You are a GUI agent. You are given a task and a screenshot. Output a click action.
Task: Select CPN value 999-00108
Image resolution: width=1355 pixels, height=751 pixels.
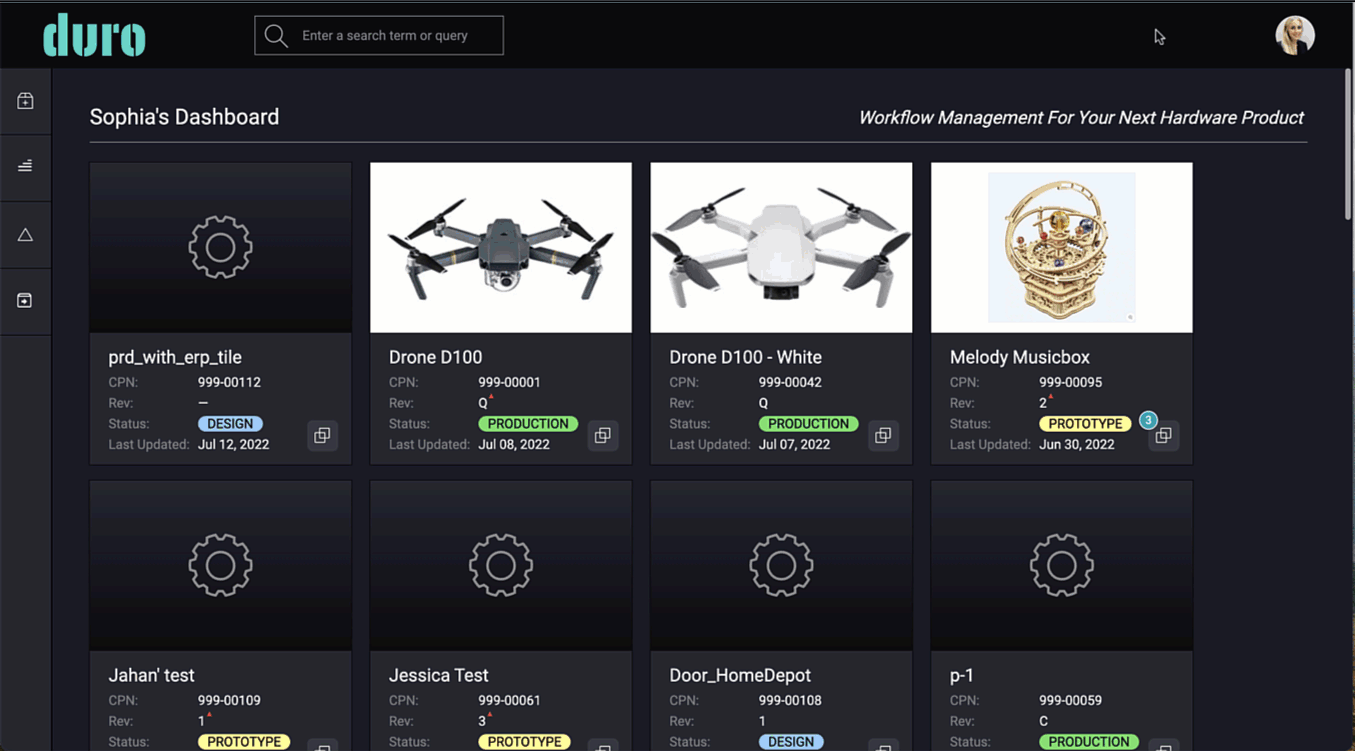click(x=790, y=700)
